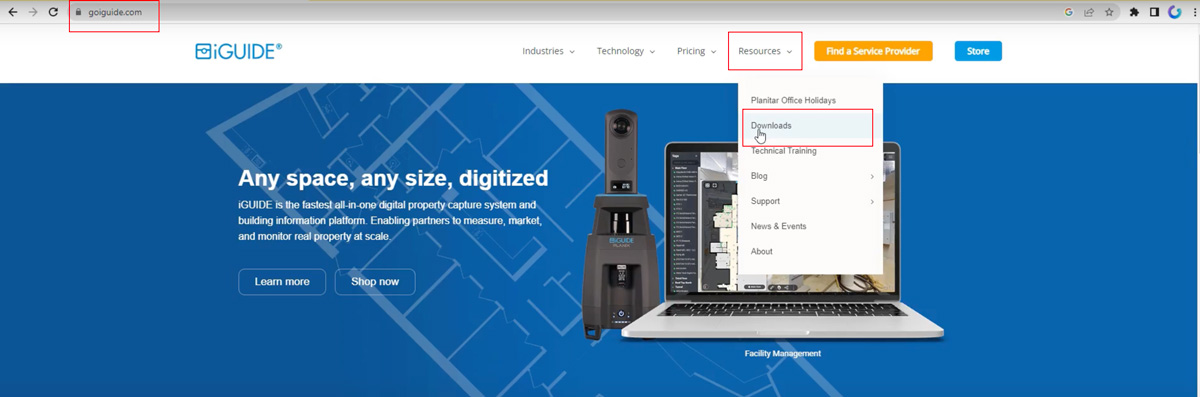This screenshot has height=397, width=1200.
Task: Expand the Support submenu
Action: pyautogui.click(x=811, y=201)
